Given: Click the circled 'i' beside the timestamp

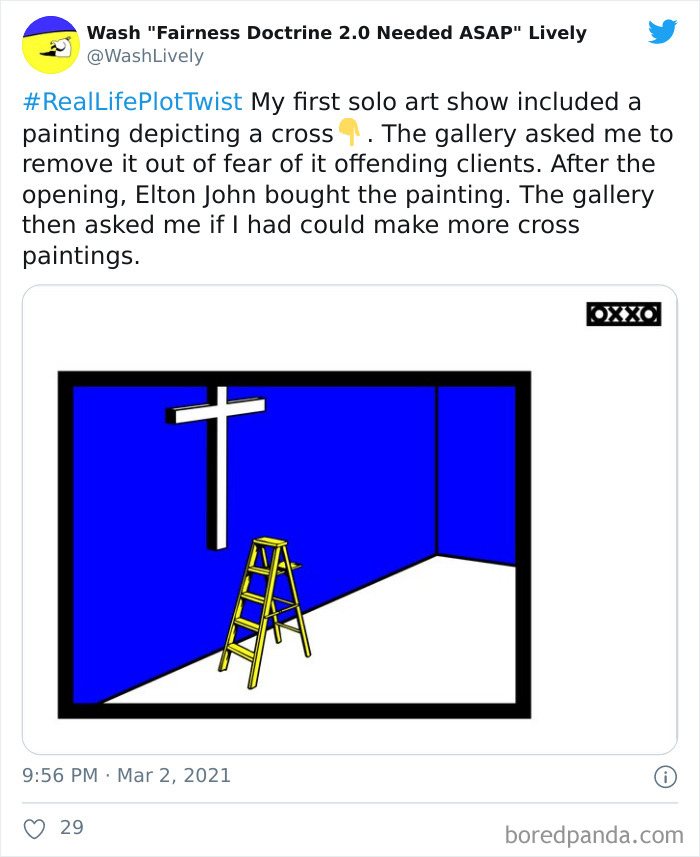Looking at the screenshot, I should pos(665,776).
